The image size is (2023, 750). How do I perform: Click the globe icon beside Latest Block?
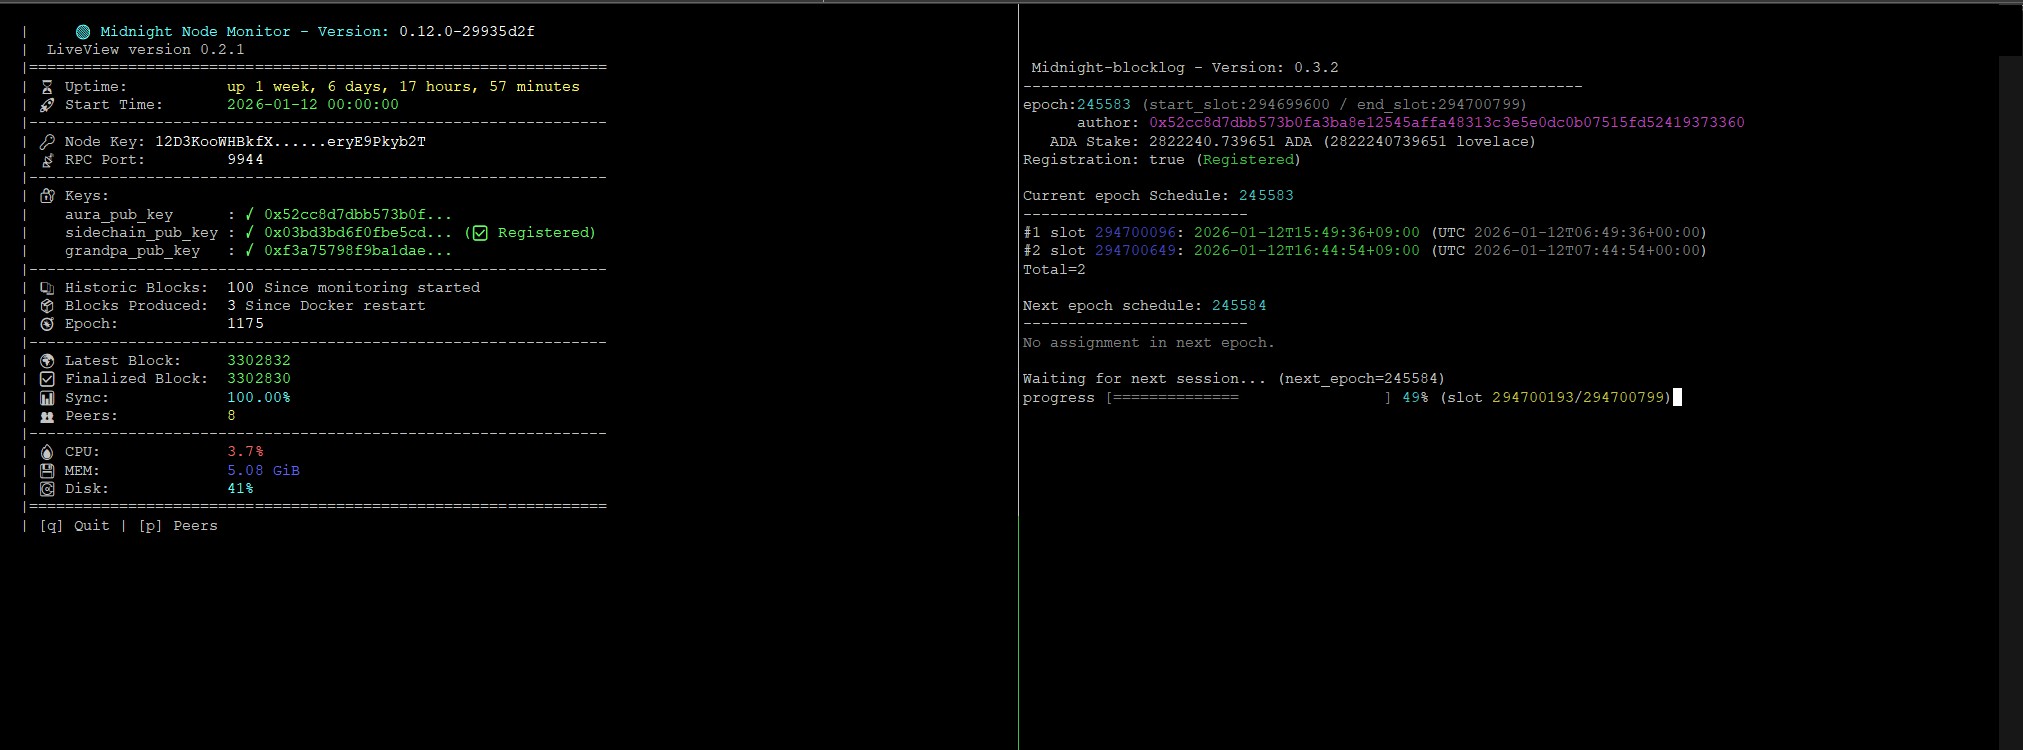tap(47, 361)
